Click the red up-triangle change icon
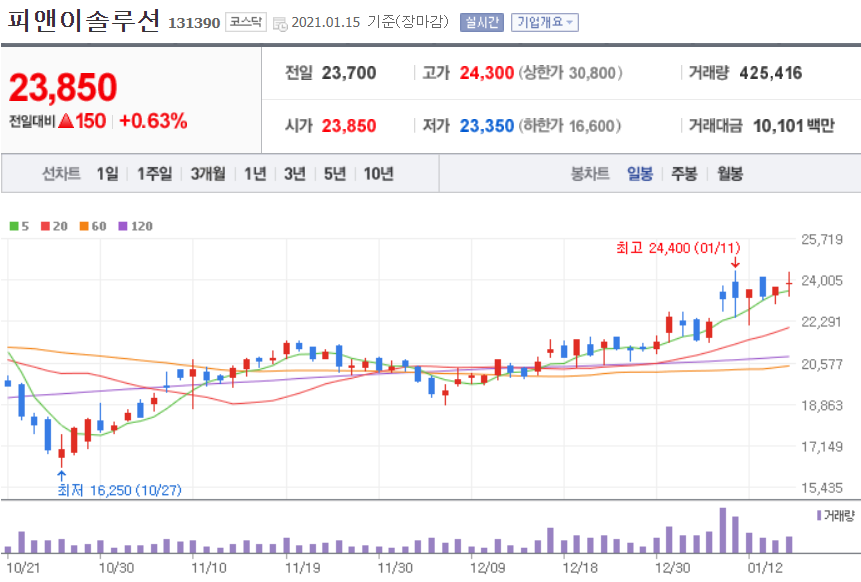Screen dimensions: 861x582 point(65,121)
